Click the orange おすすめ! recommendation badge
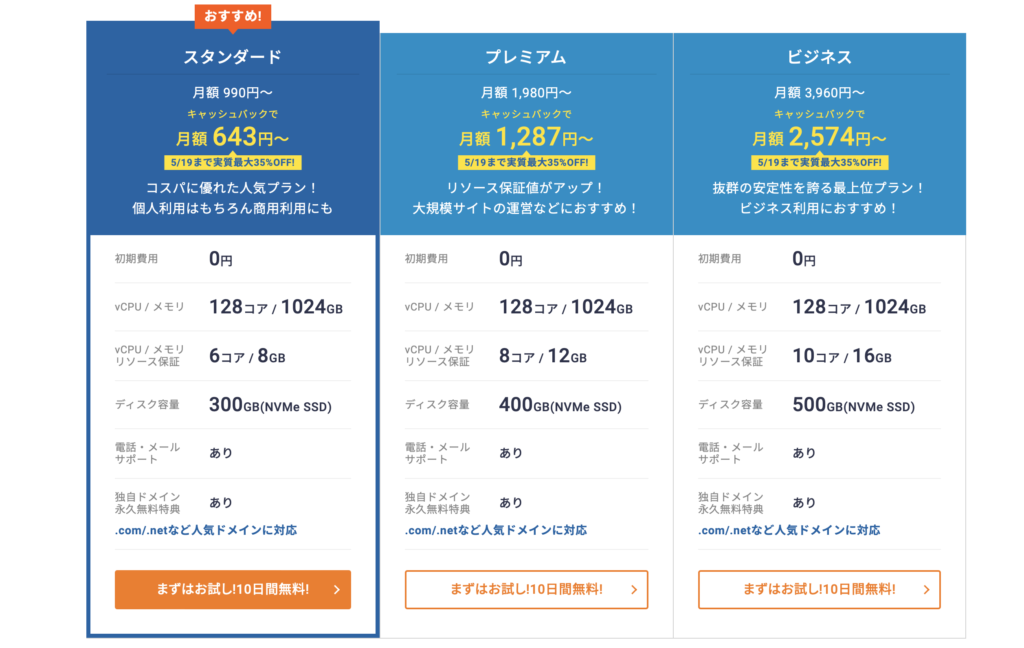 click(x=232, y=16)
